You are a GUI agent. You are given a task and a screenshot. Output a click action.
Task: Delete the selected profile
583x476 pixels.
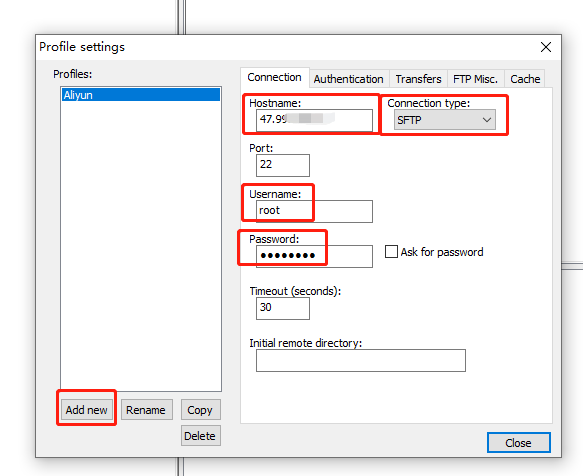tap(200, 435)
